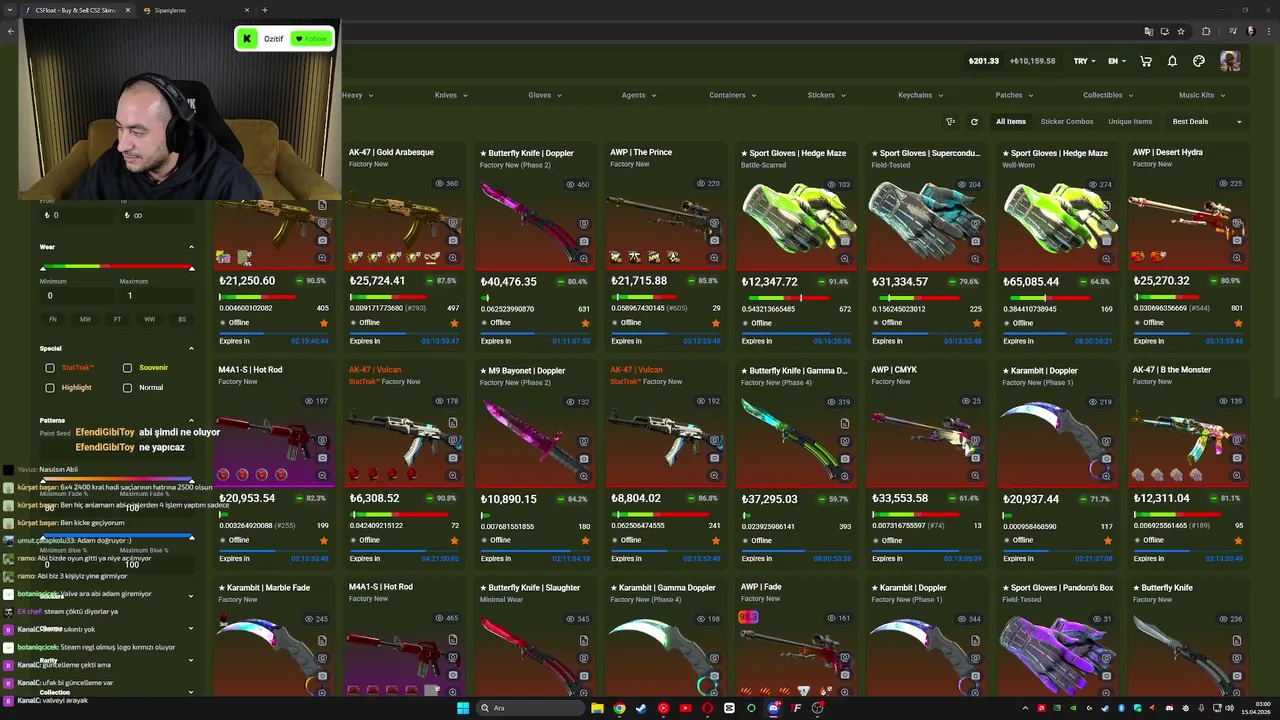Image resolution: width=1280 pixels, height=720 pixels.
Task: Click the Windows taskbar search box
Action: [528, 708]
